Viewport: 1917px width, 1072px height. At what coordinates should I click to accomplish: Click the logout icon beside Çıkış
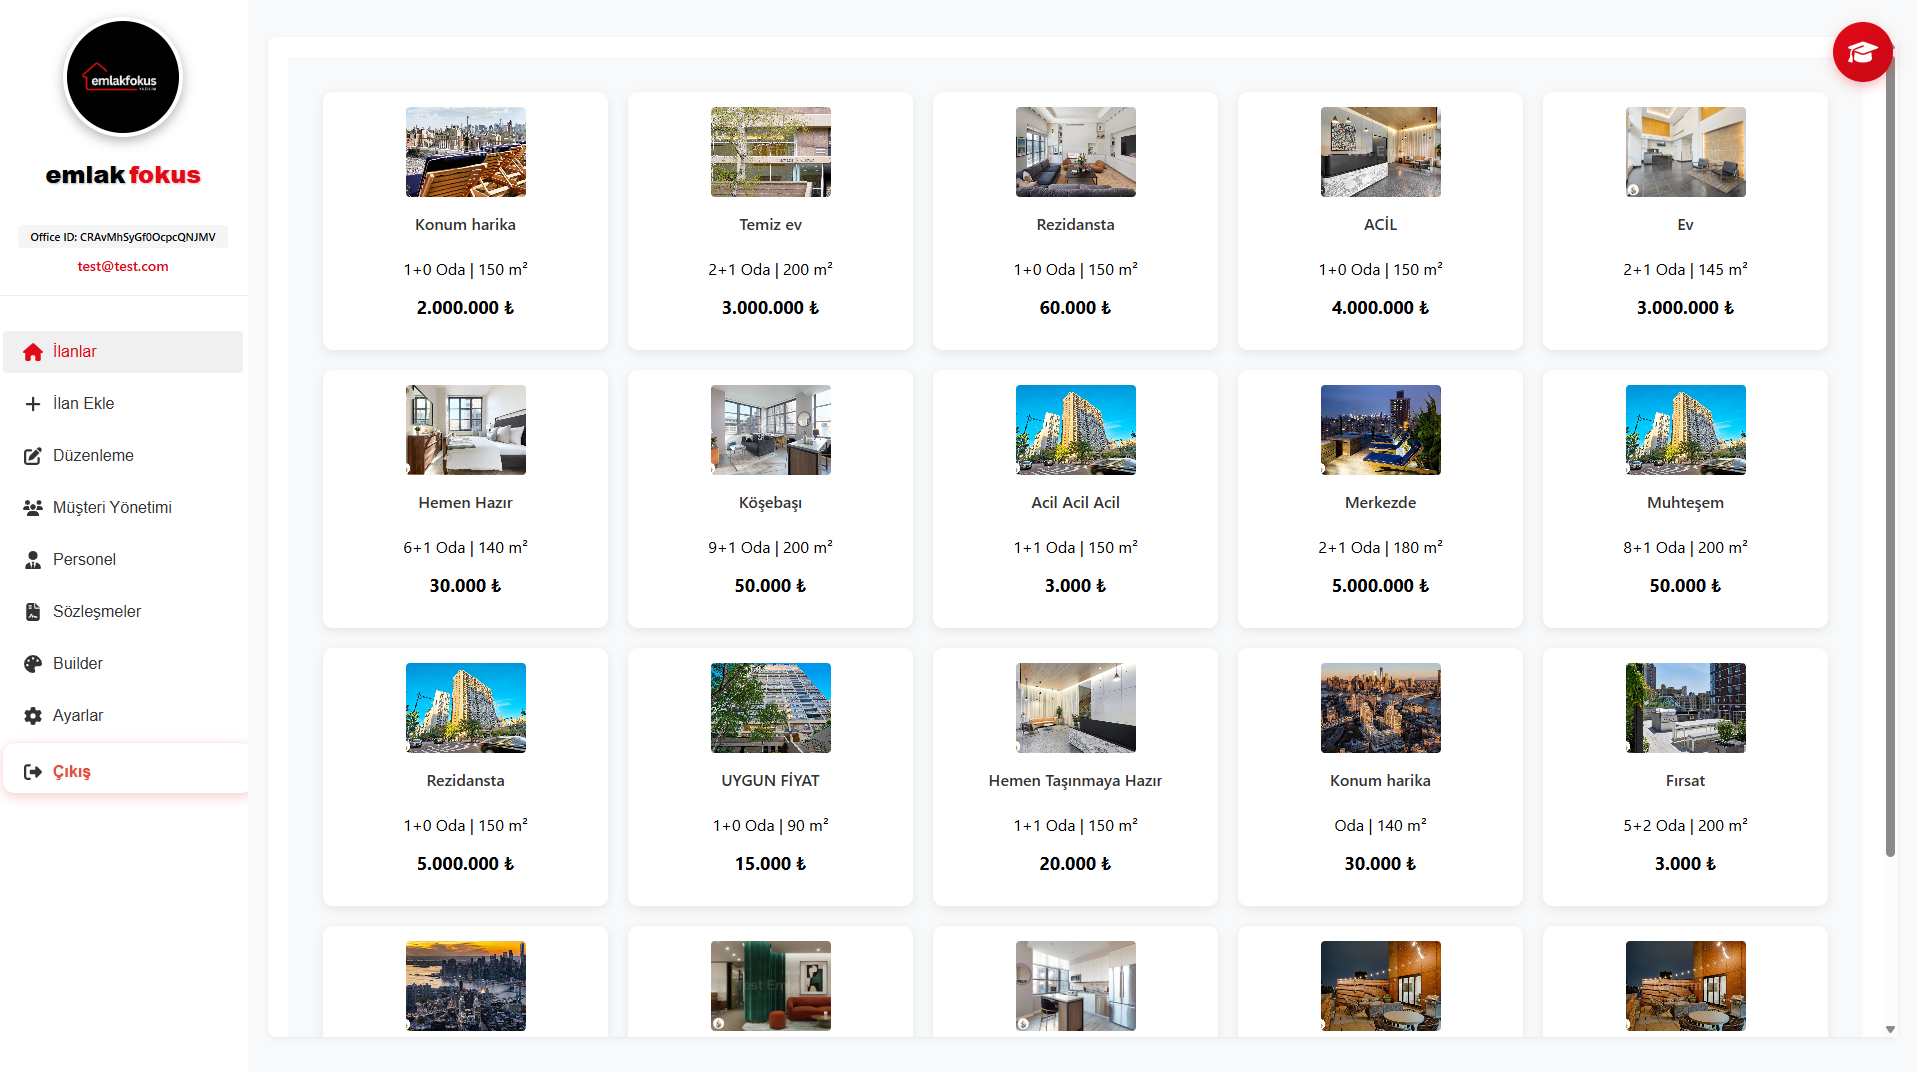[x=33, y=772]
